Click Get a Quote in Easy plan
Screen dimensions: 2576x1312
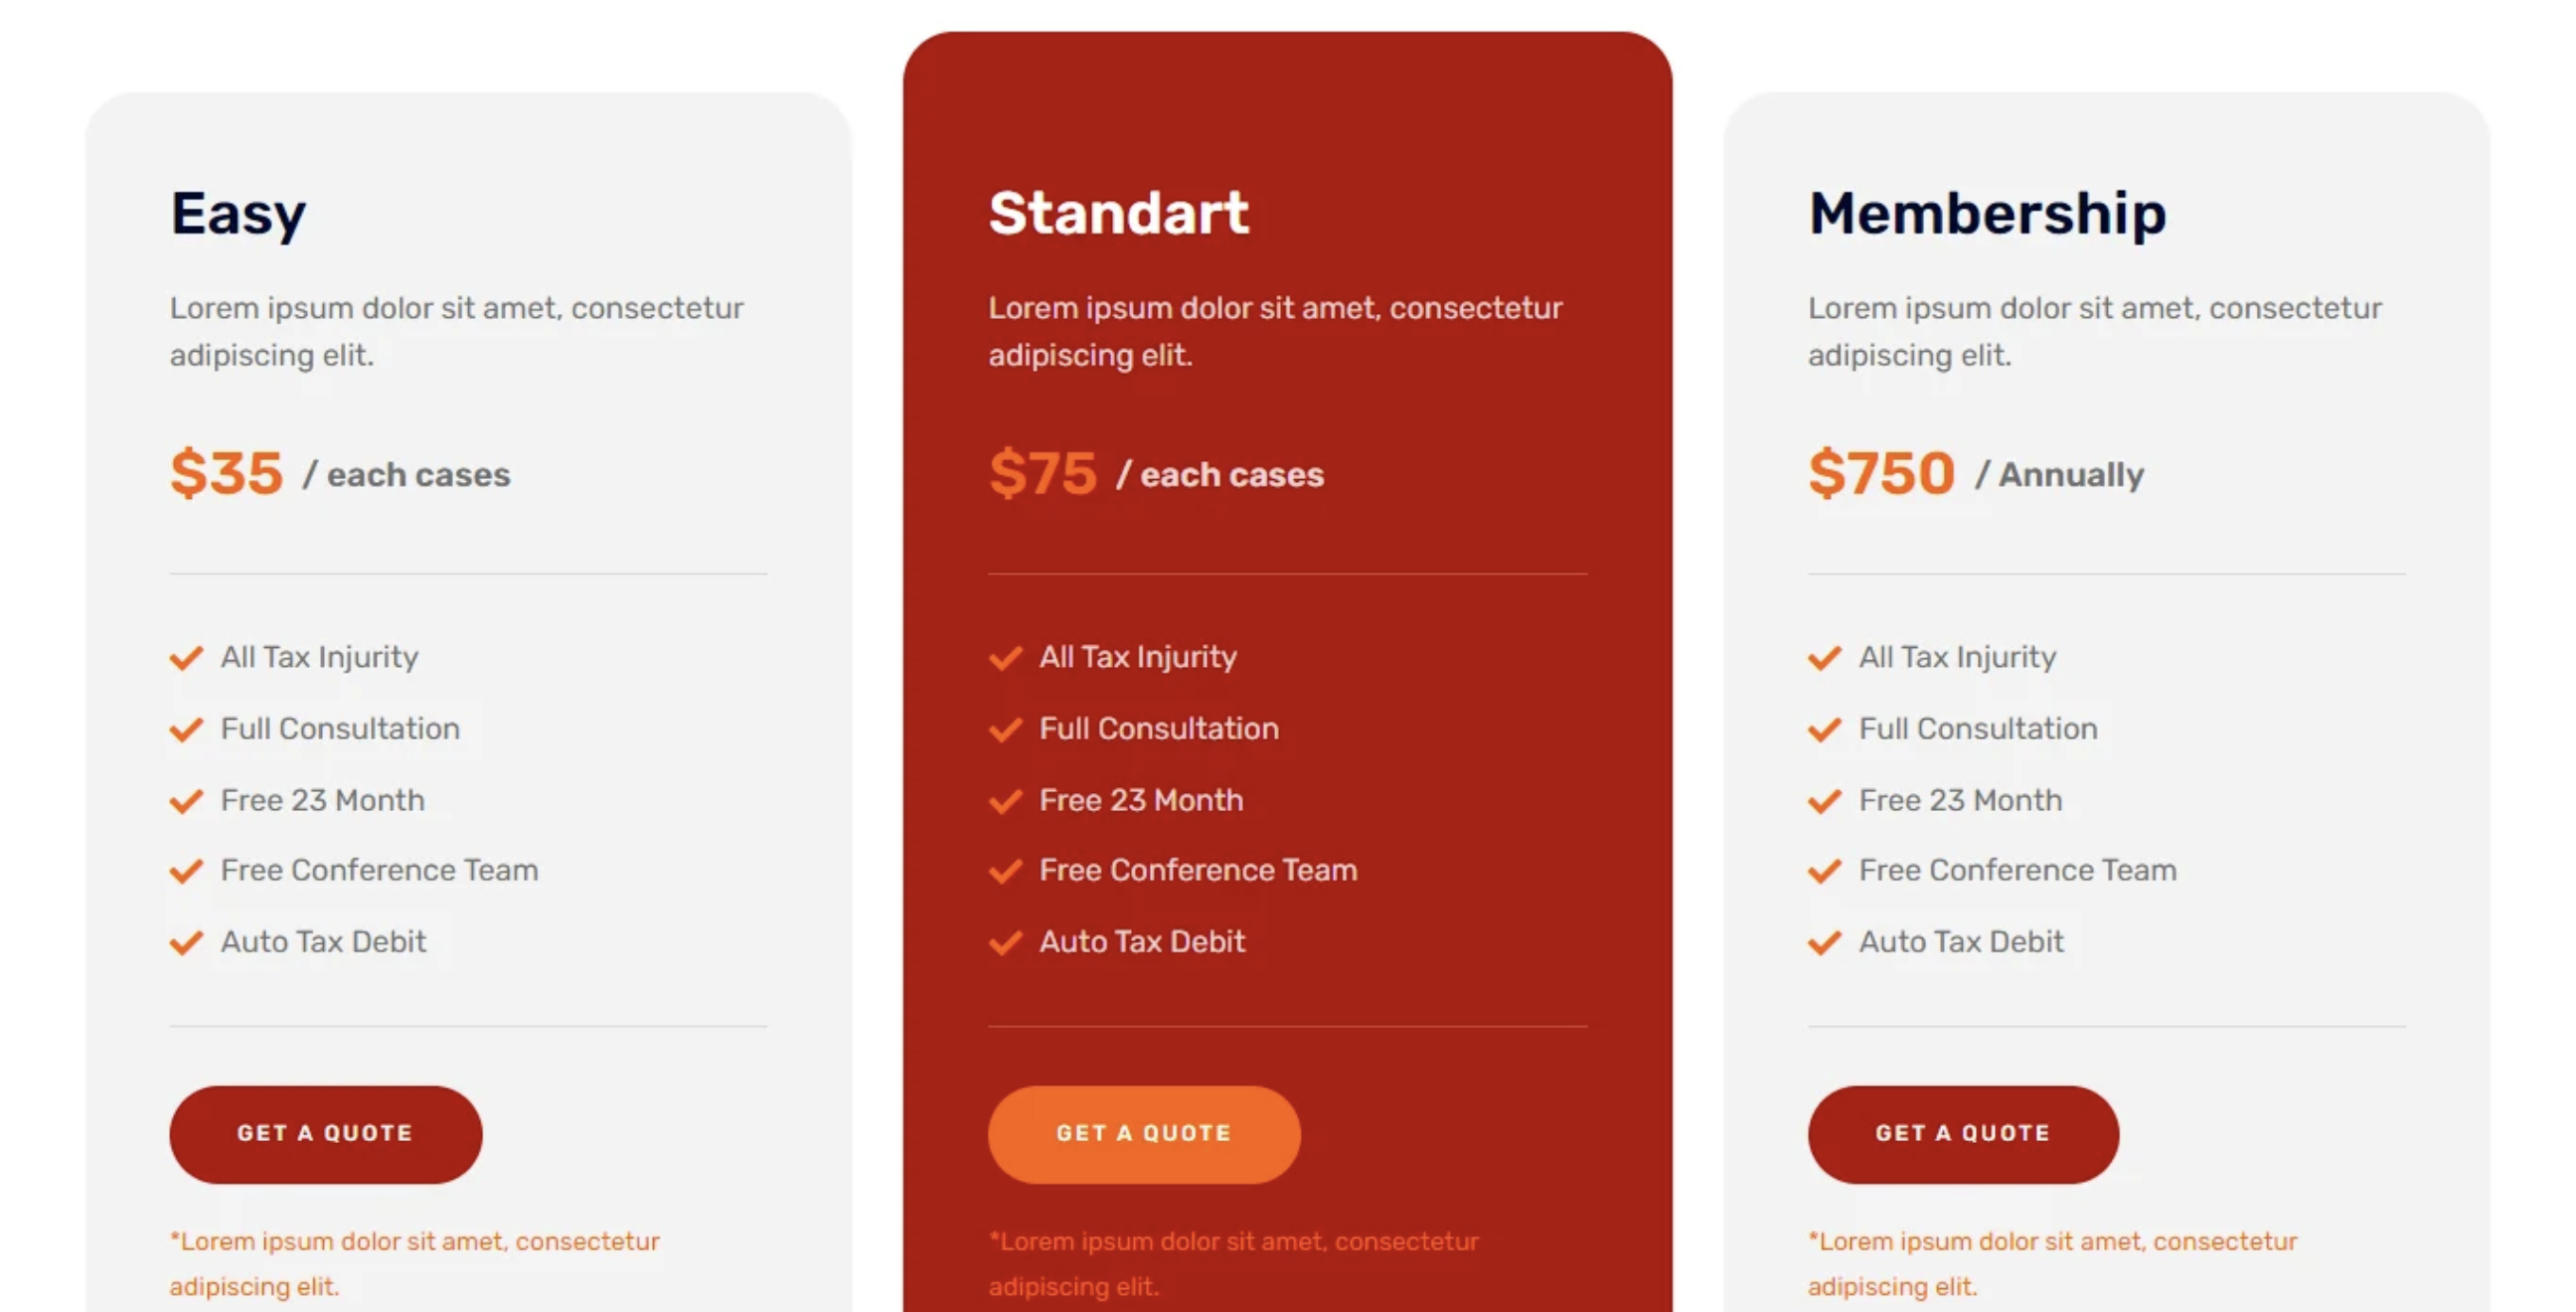(325, 1134)
